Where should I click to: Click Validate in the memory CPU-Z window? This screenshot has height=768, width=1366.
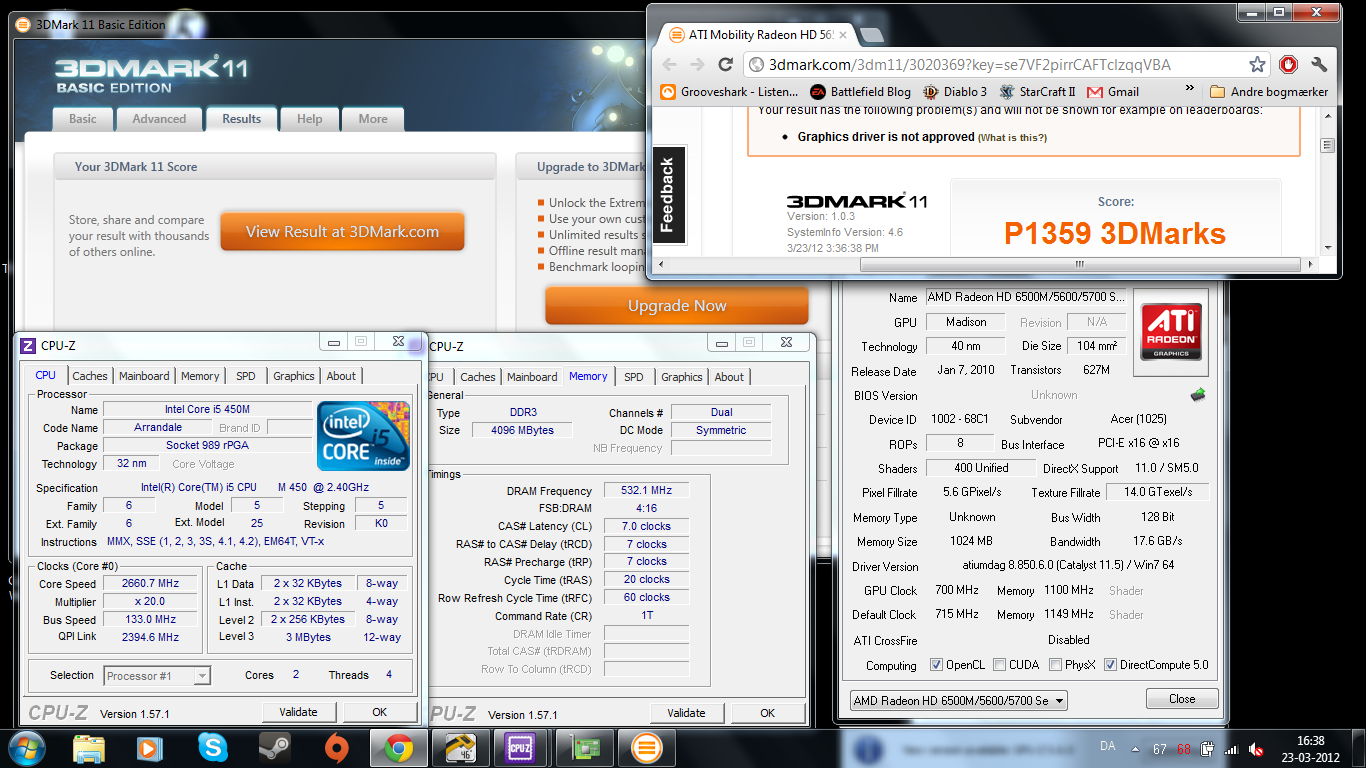pos(686,713)
